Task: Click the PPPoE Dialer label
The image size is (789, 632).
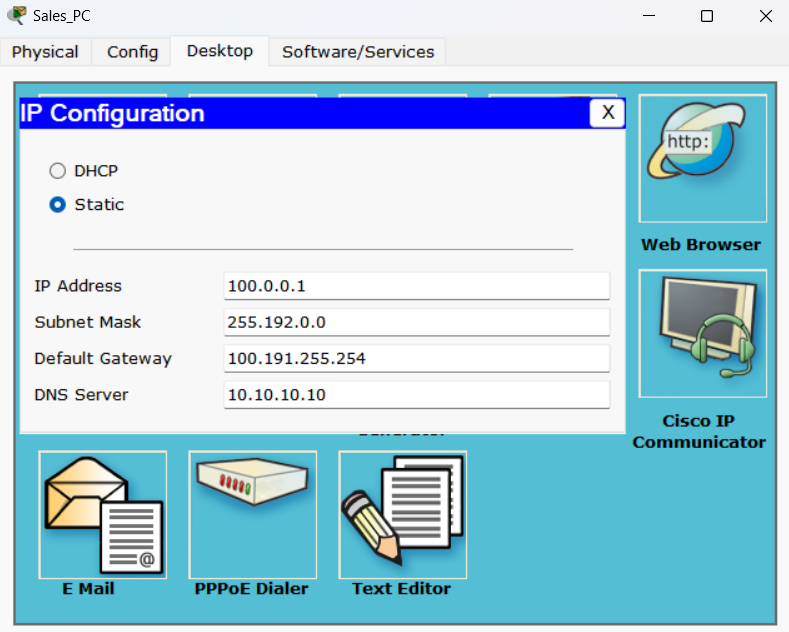Action: (x=251, y=588)
